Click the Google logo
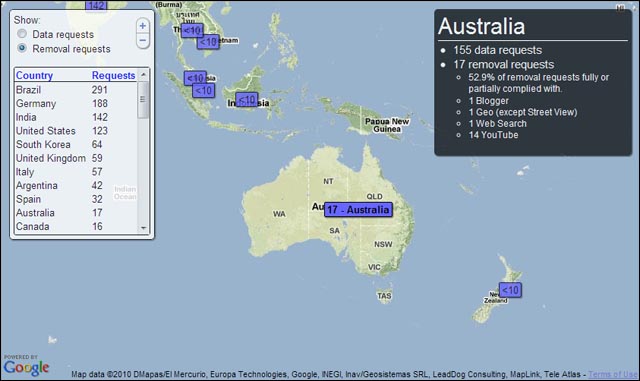This screenshot has height=381, width=640. 26,368
